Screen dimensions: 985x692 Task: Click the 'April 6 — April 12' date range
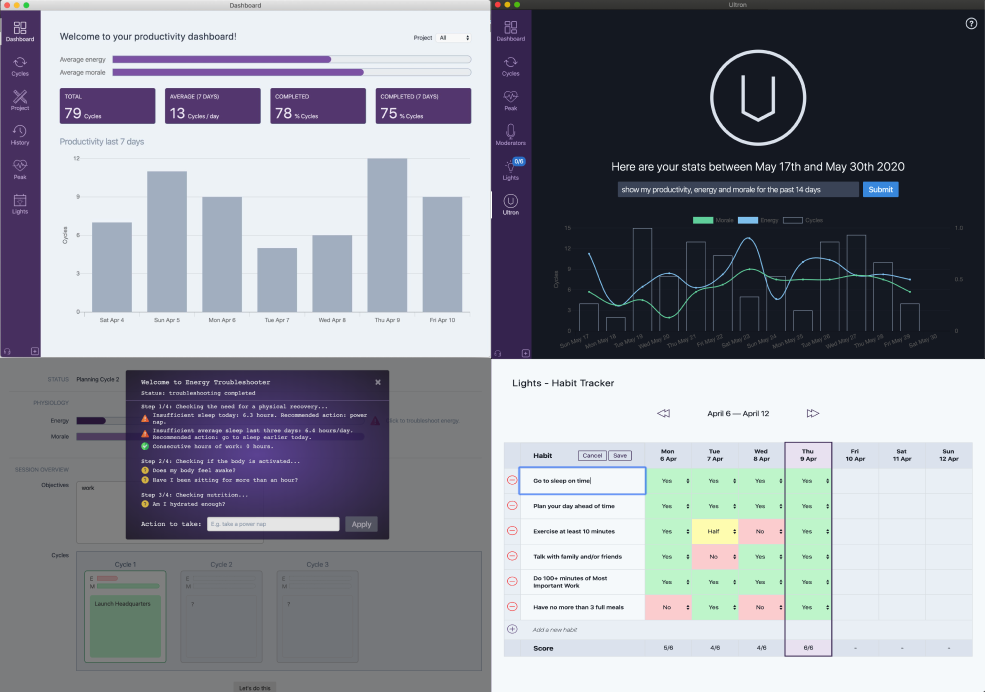click(738, 414)
